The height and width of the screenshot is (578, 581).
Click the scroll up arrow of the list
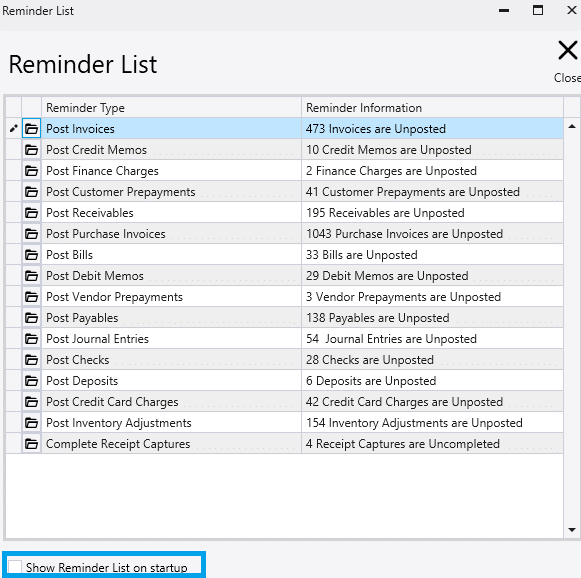coord(572,127)
